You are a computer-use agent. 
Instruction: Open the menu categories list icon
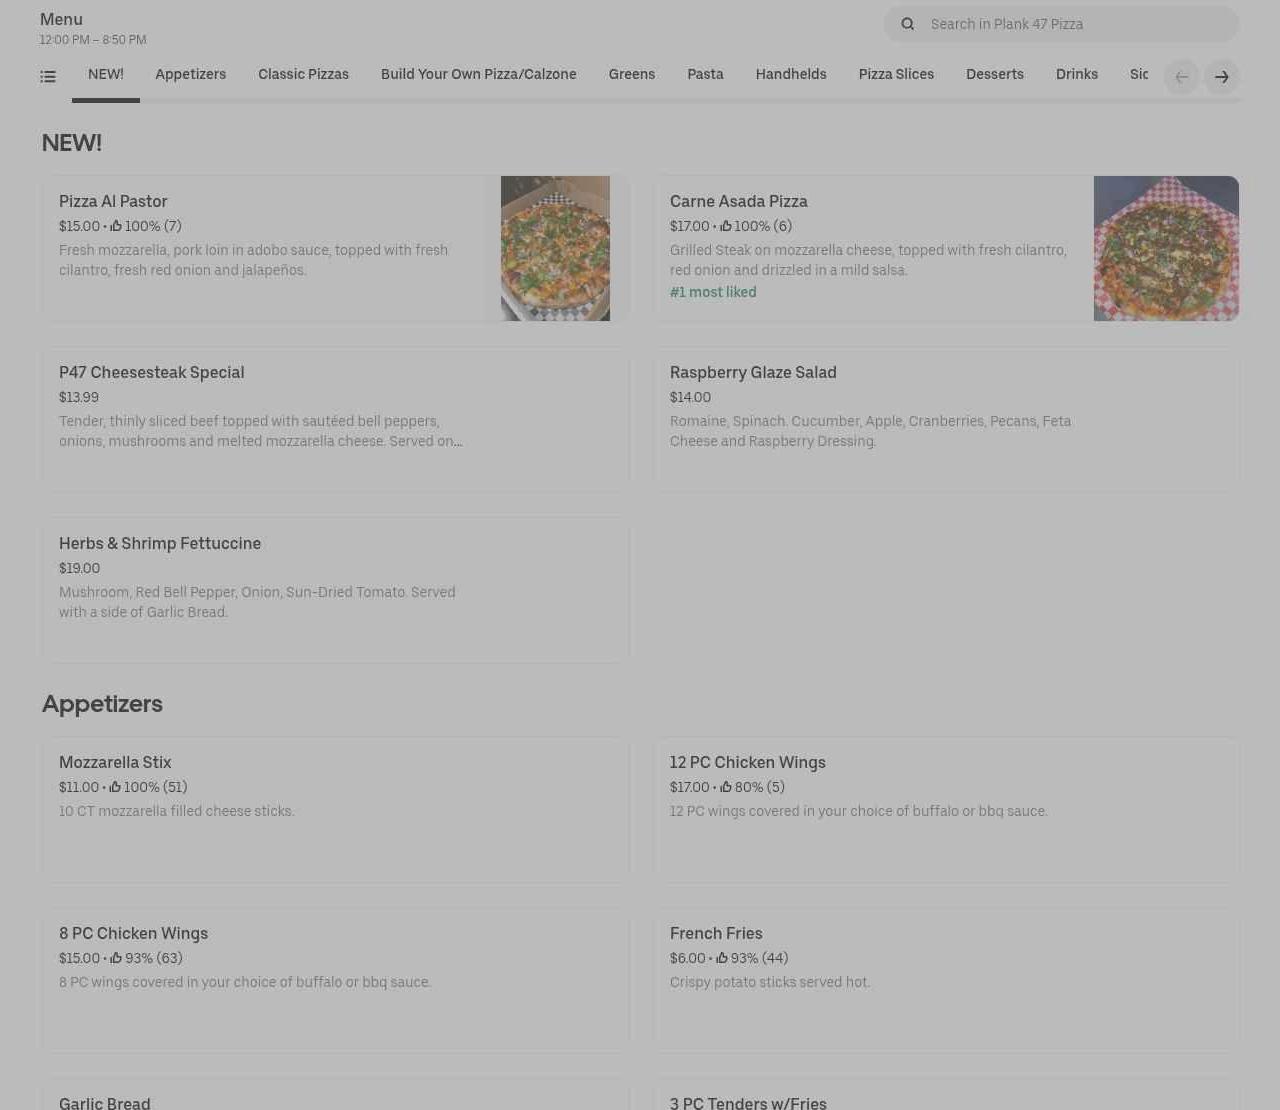48,77
